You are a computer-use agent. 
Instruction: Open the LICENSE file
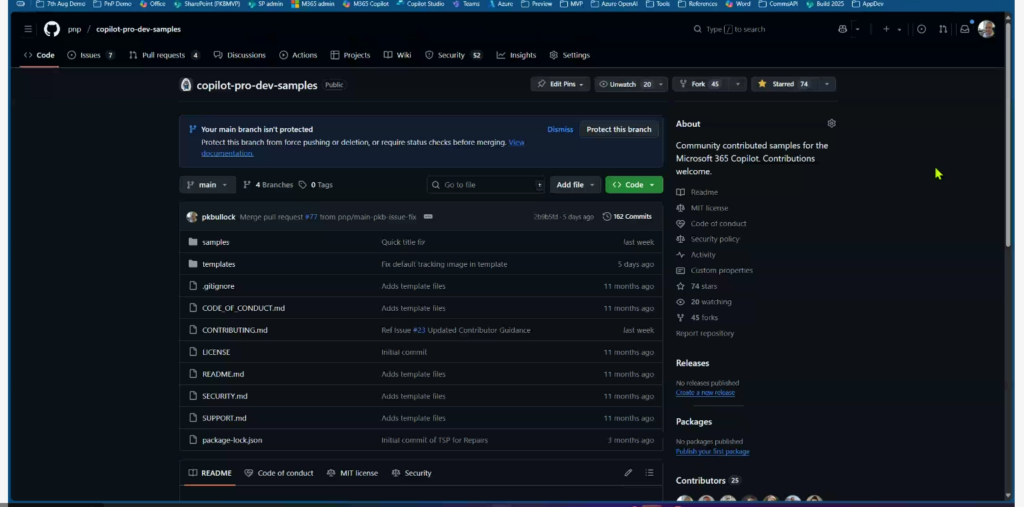pyautogui.click(x=216, y=352)
